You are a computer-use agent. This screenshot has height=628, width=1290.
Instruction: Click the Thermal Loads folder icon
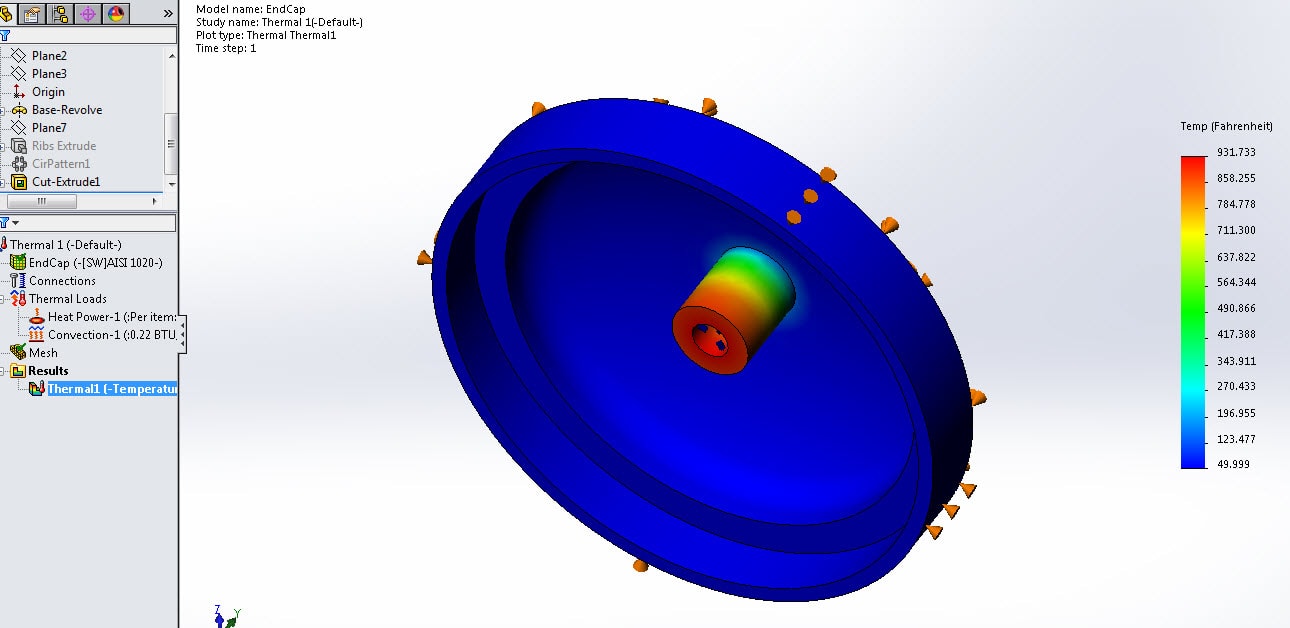18,299
